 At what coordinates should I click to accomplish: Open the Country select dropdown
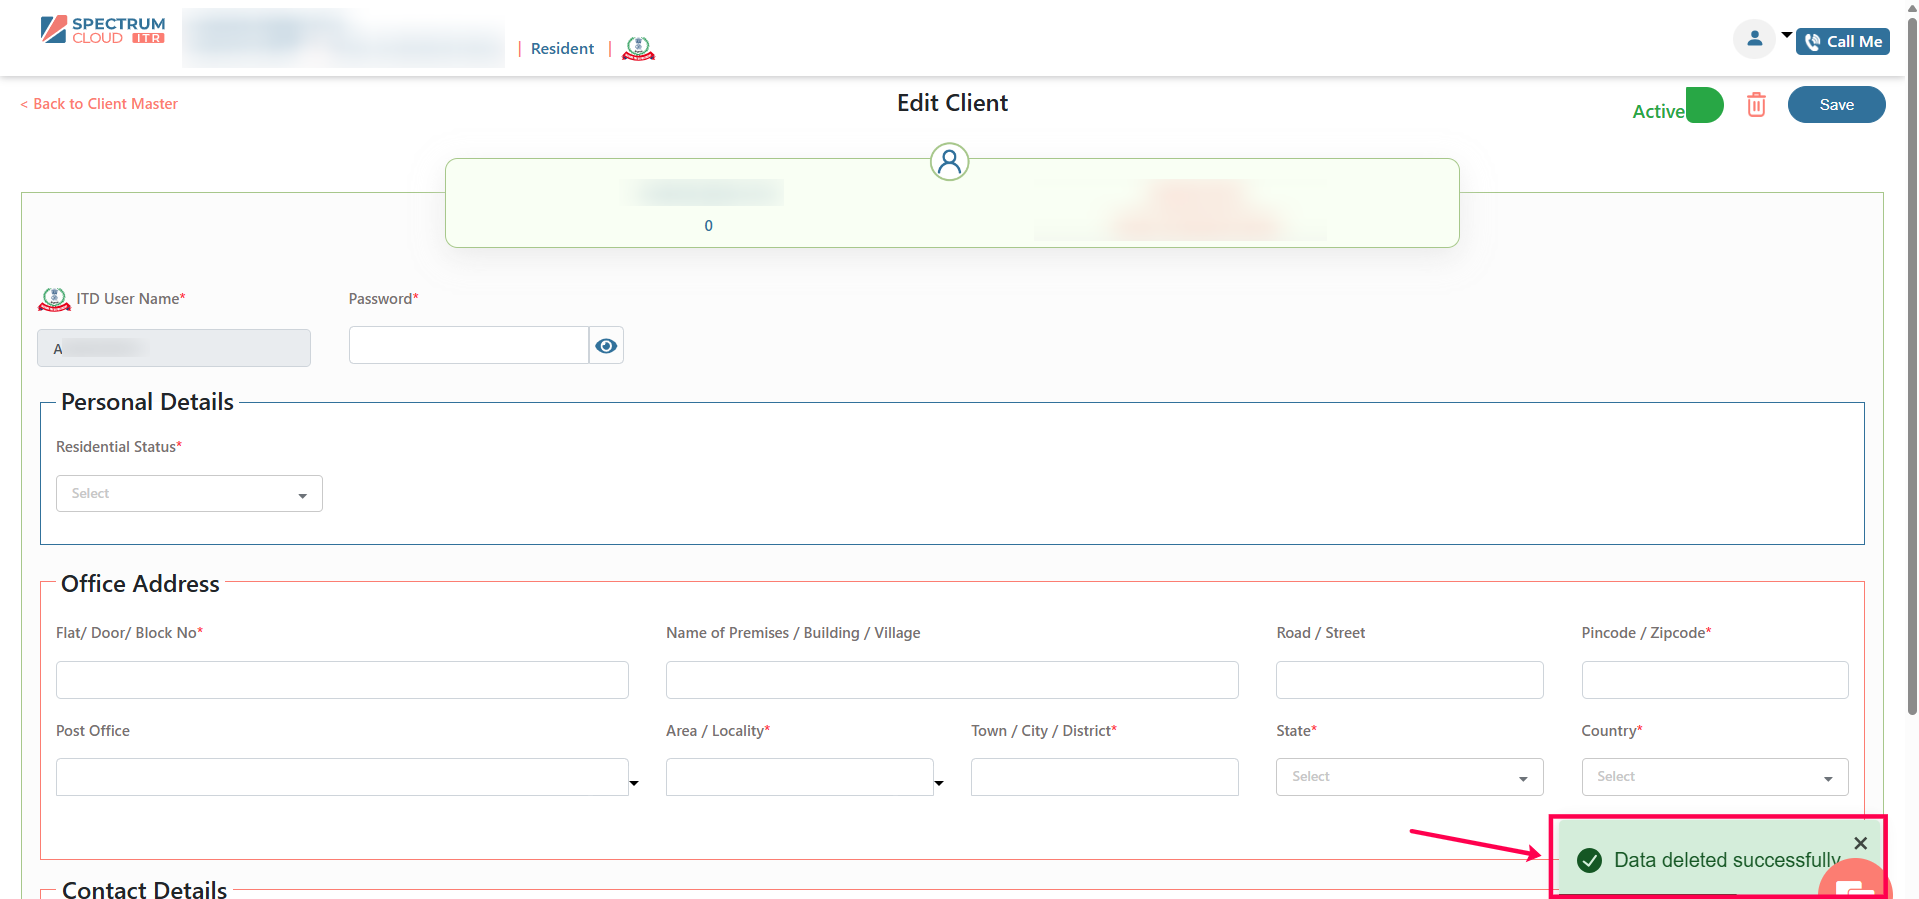coord(1714,777)
